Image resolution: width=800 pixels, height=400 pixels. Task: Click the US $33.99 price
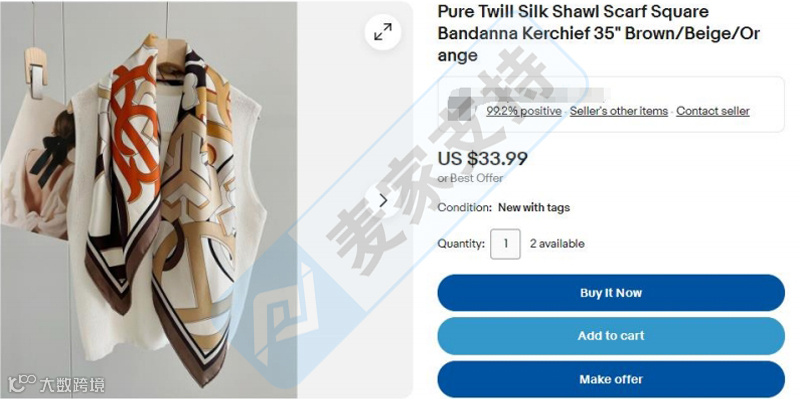point(482,159)
